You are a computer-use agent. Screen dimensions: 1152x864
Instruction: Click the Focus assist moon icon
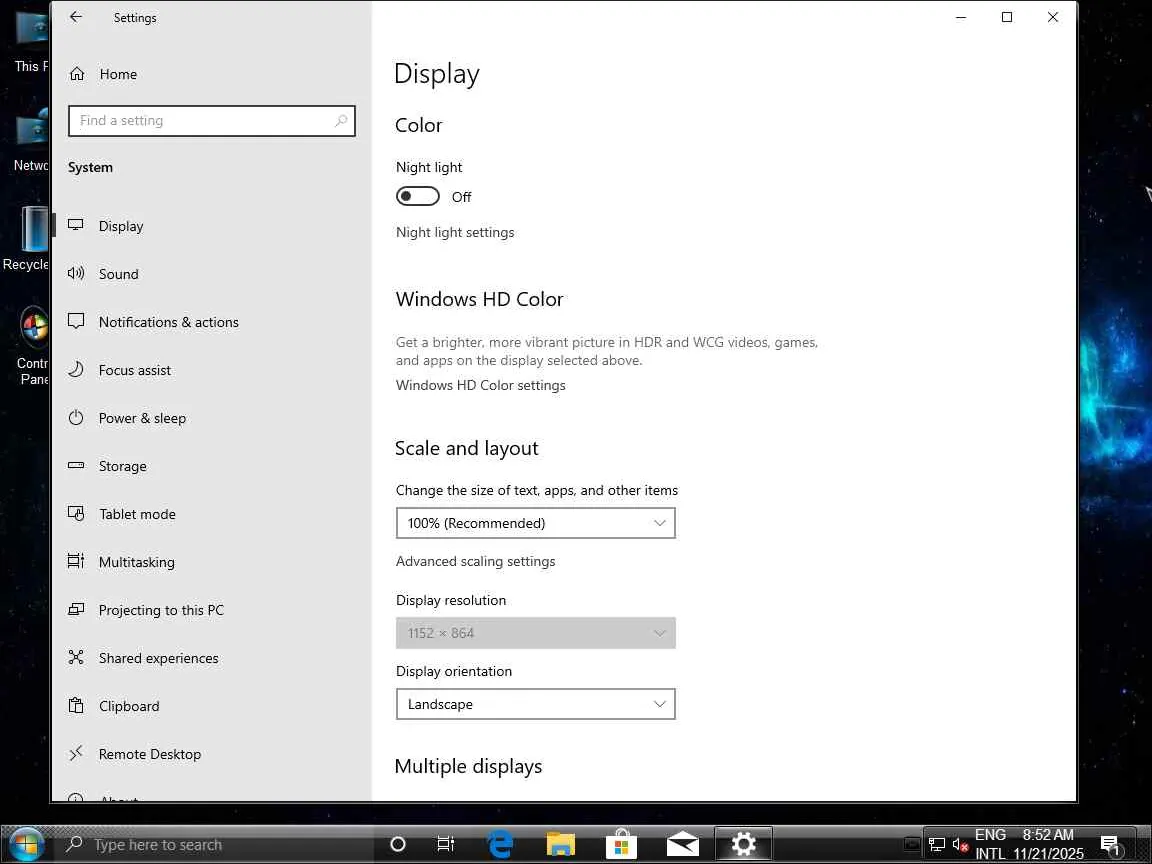click(76, 370)
